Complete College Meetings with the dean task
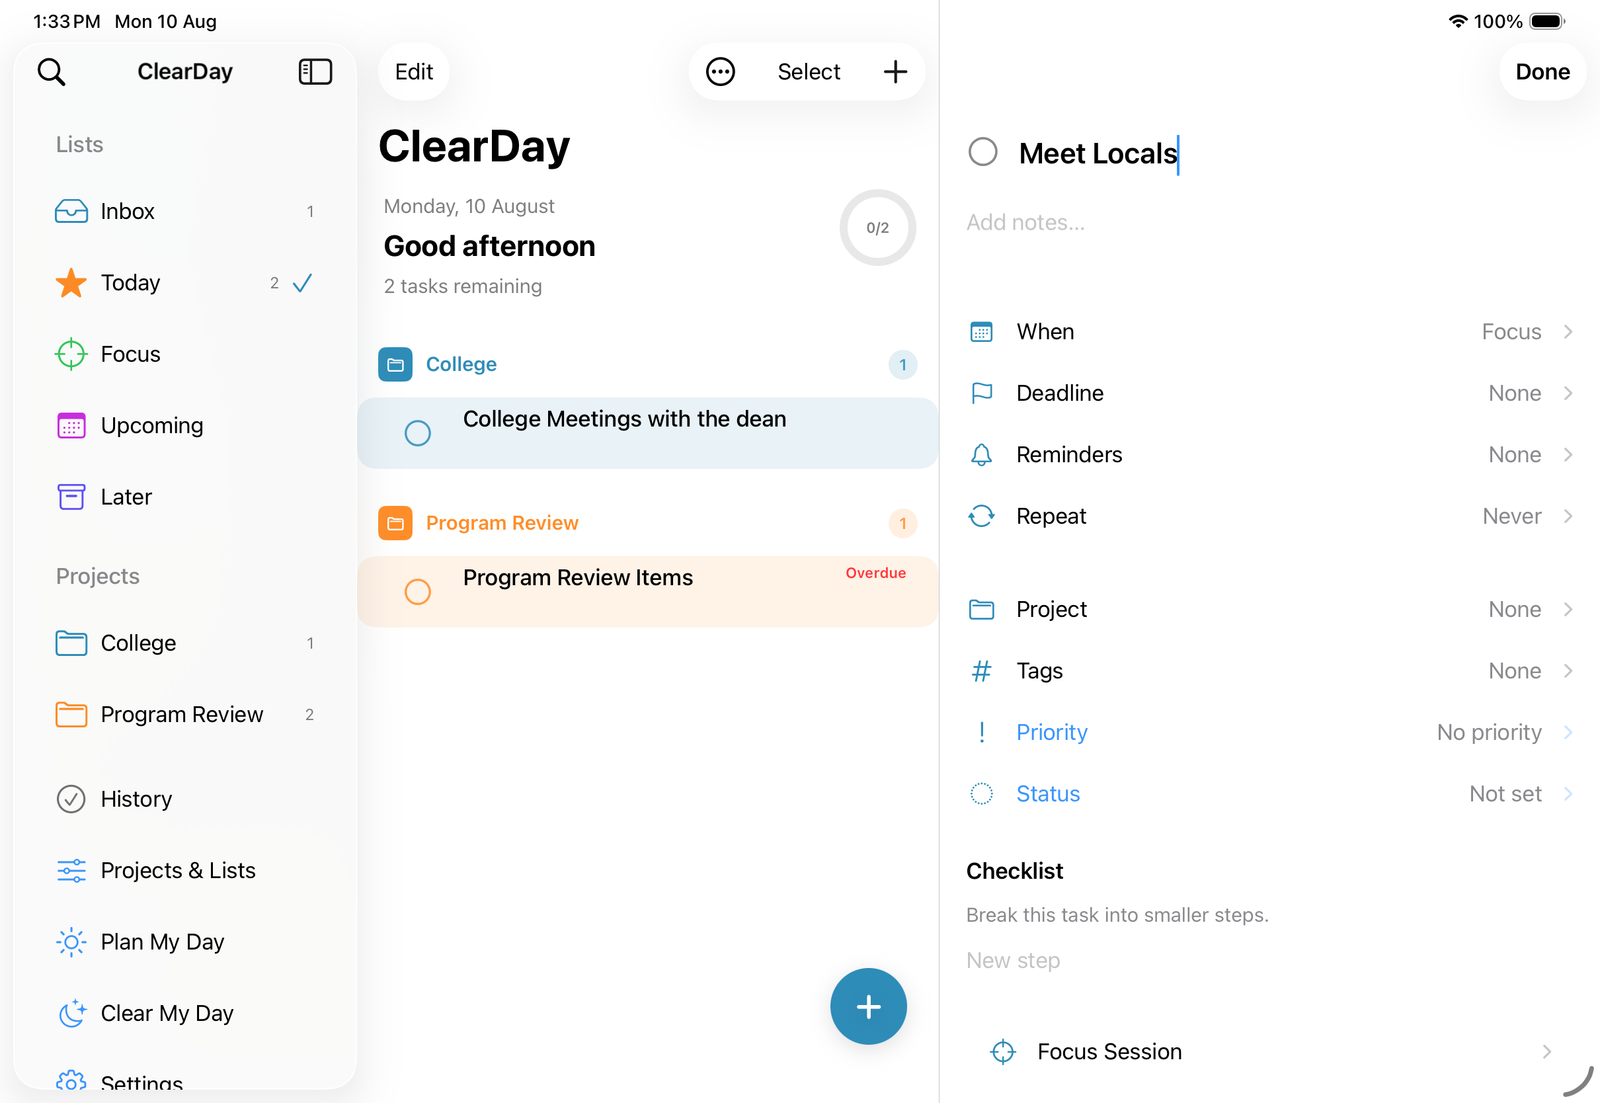Viewport: 1600px width, 1103px height. (x=417, y=433)
